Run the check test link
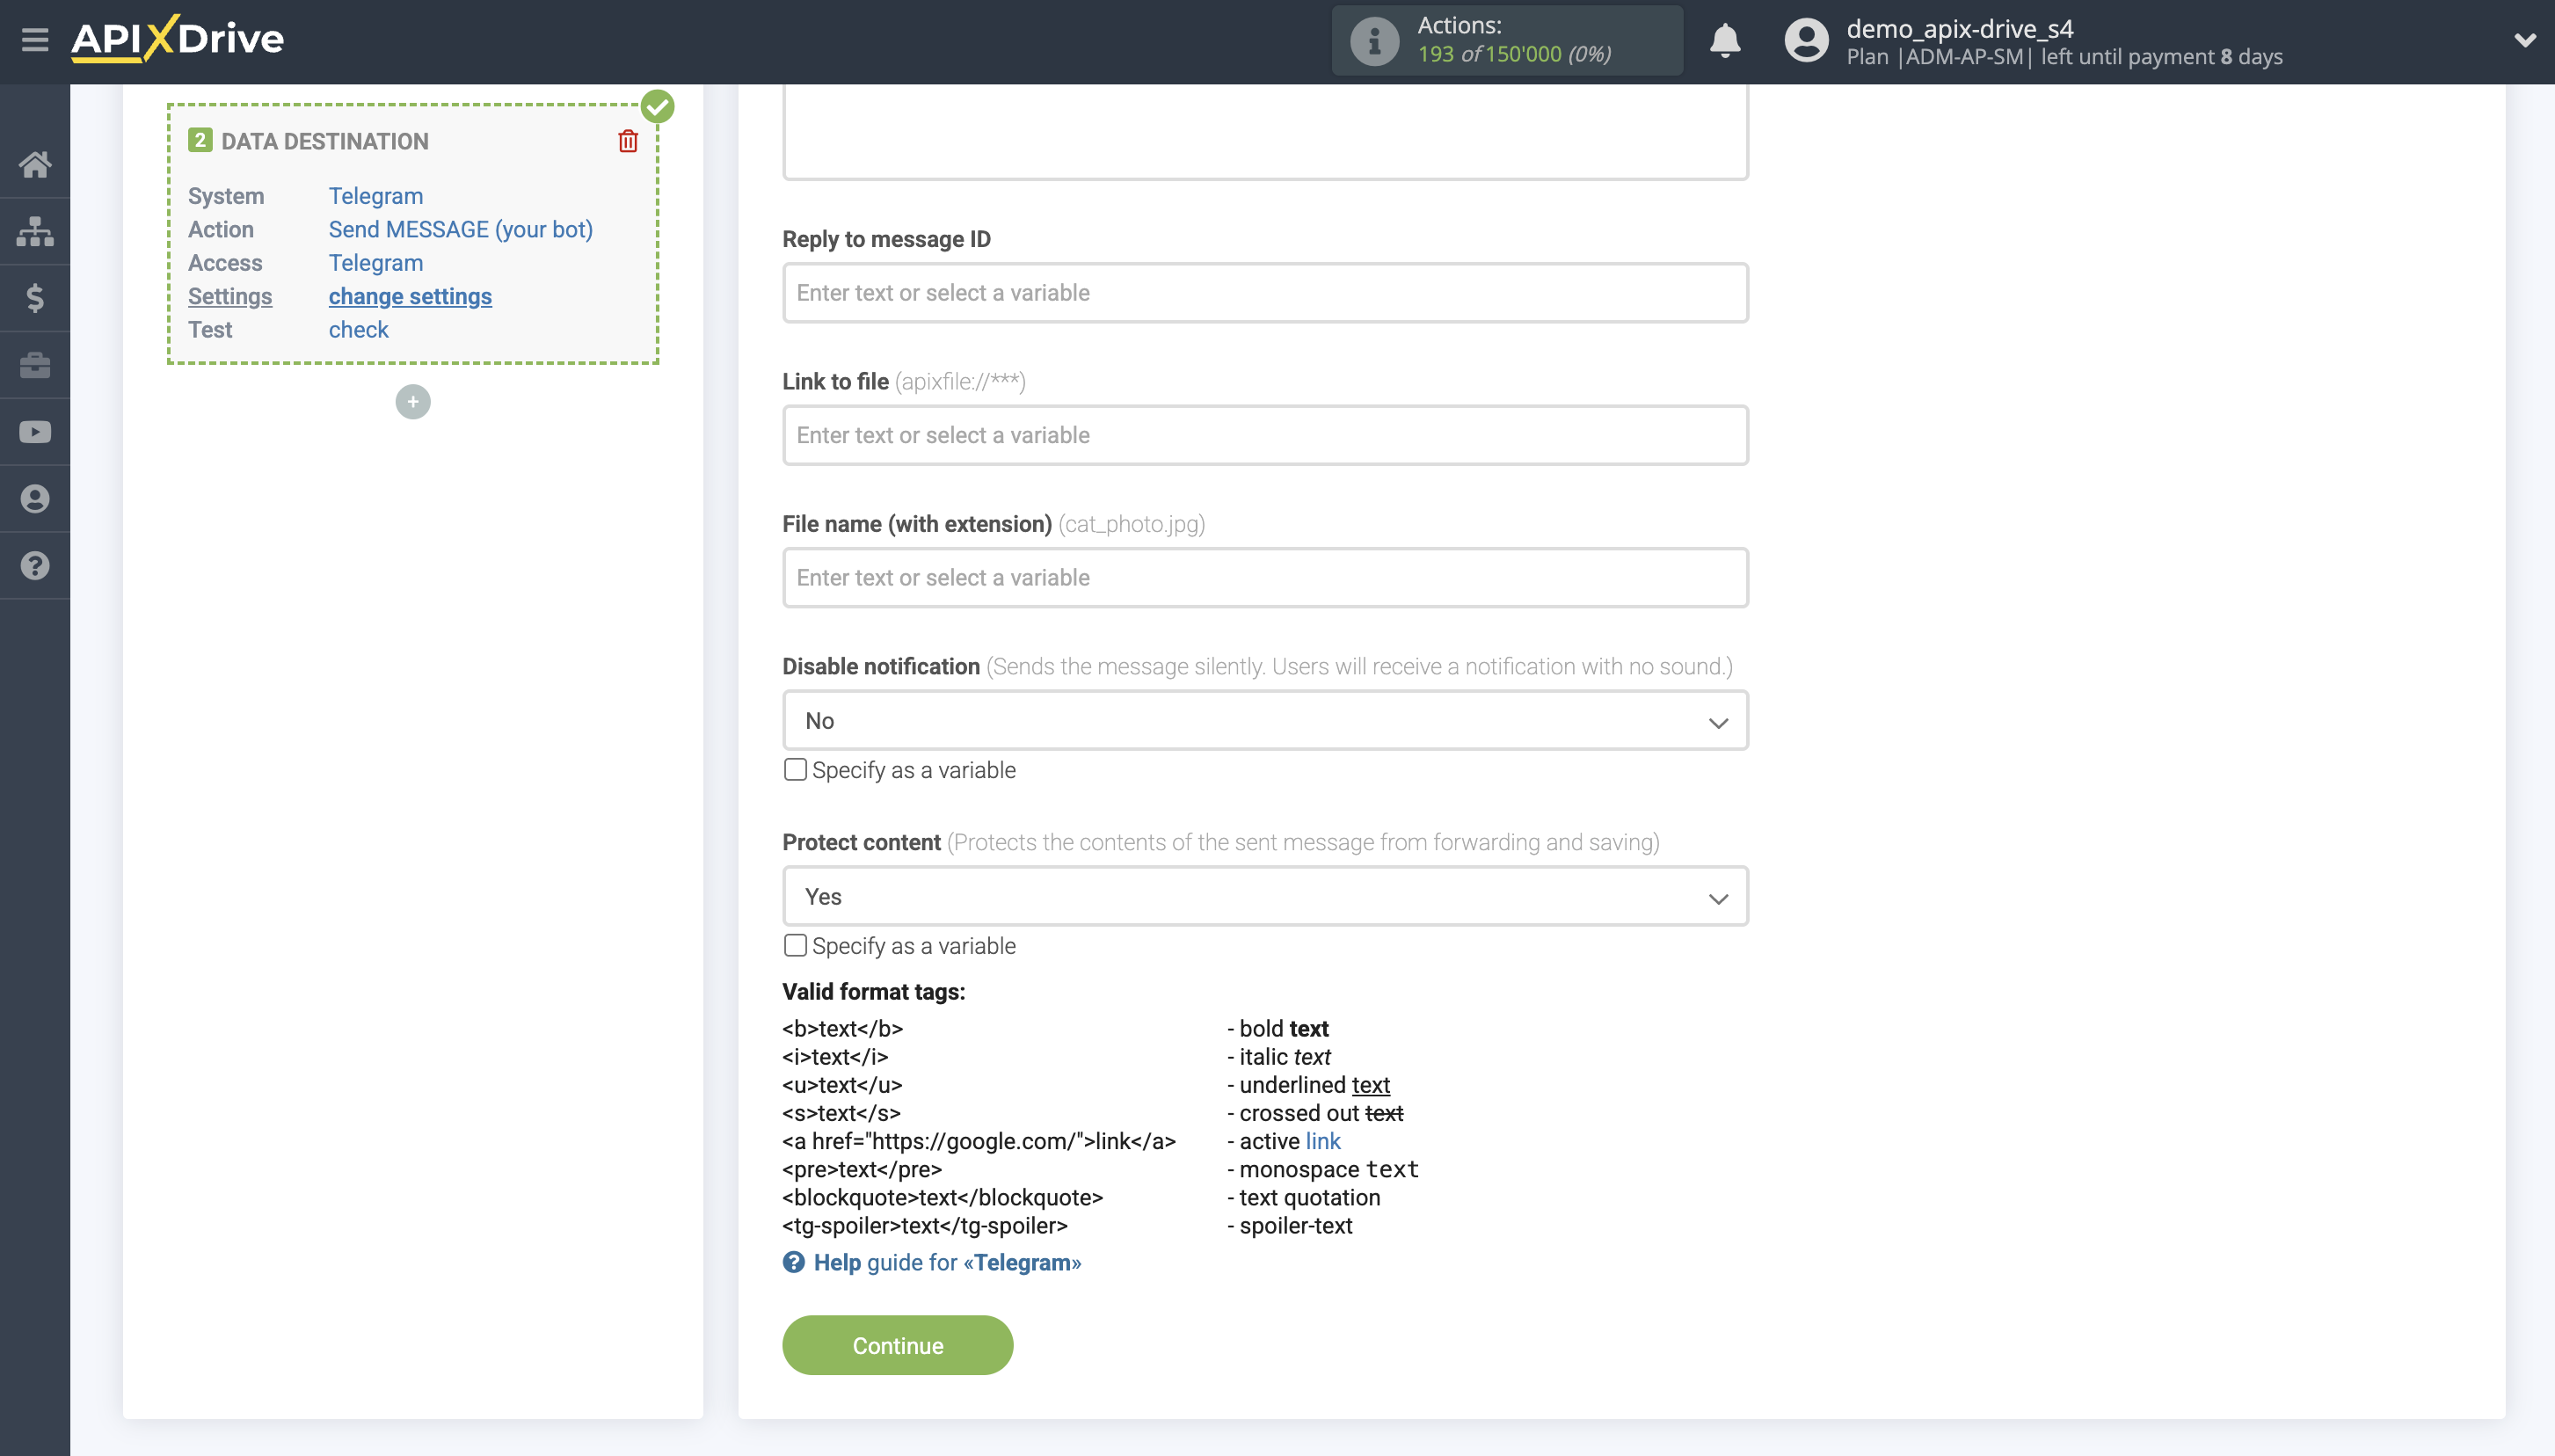The width and height of the screenshot is (2555, 1456). point(358,329)
